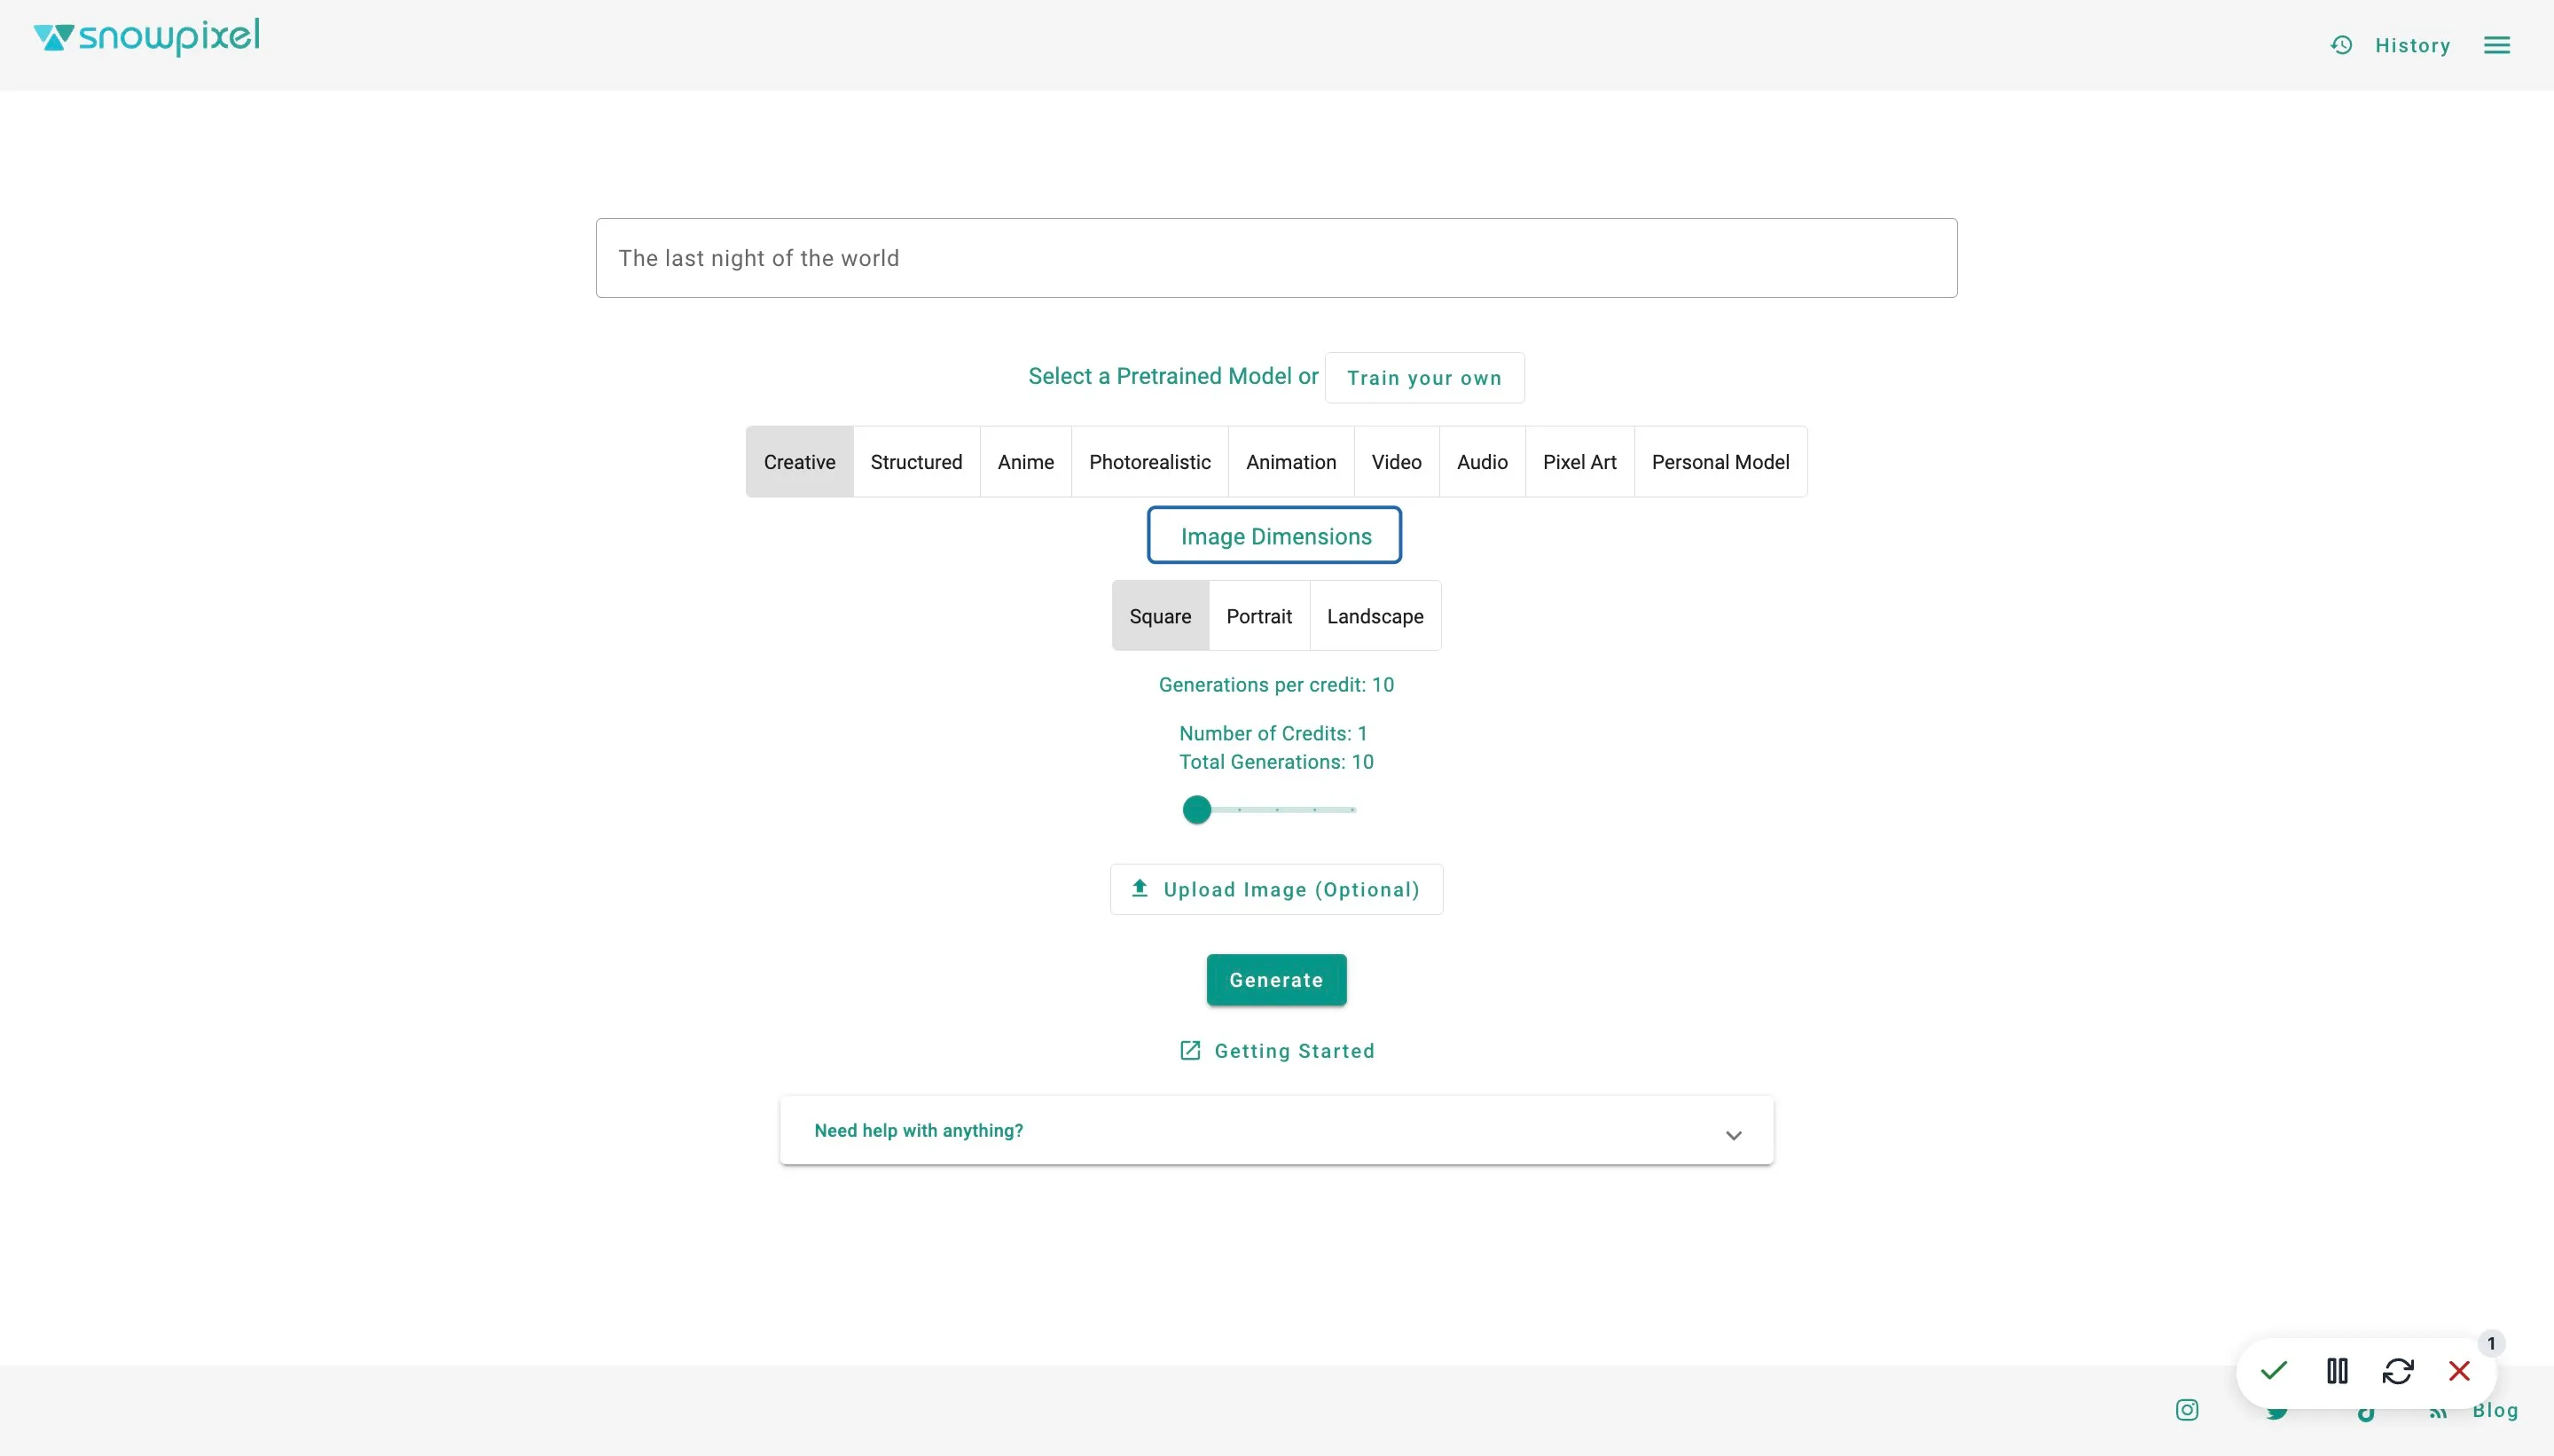Select the Portrait dimension option
The width and height of the screenshot is (2554, 1456).
pyautogui.click(x=1259, y=616)
